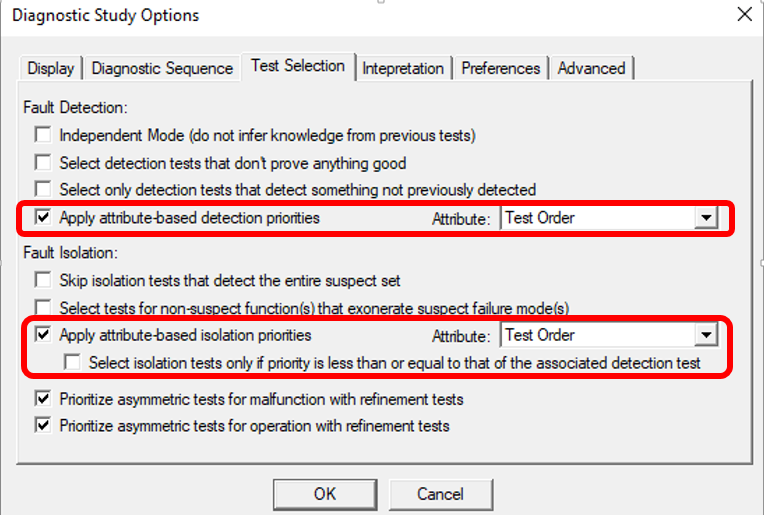
Task: Open the Diagnostic Sequence tab
Action: pyautogui.click(x=162, y=68)
